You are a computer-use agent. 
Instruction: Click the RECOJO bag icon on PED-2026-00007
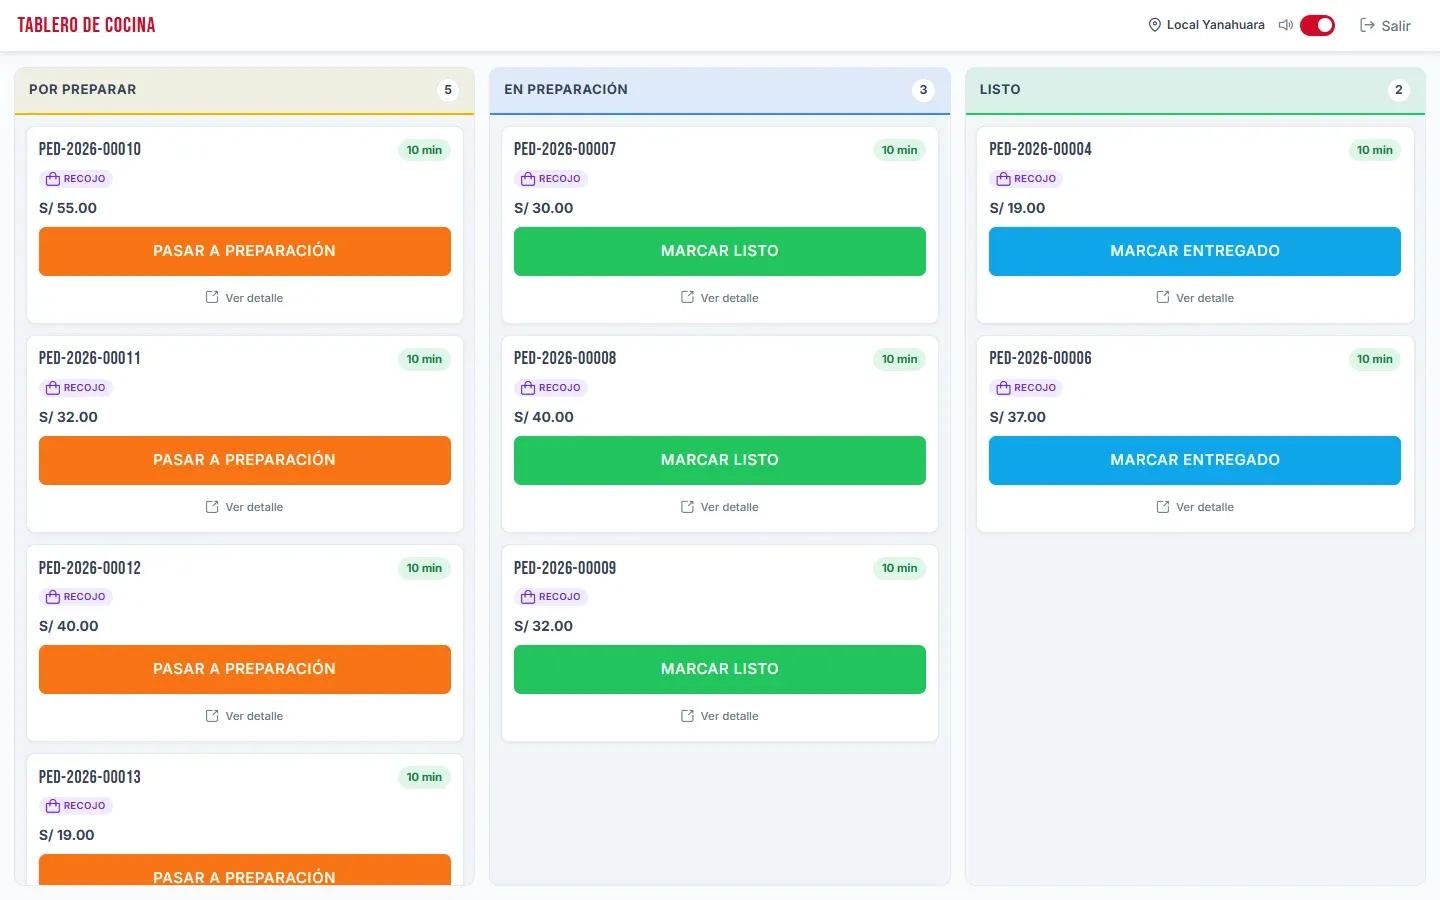528,179
